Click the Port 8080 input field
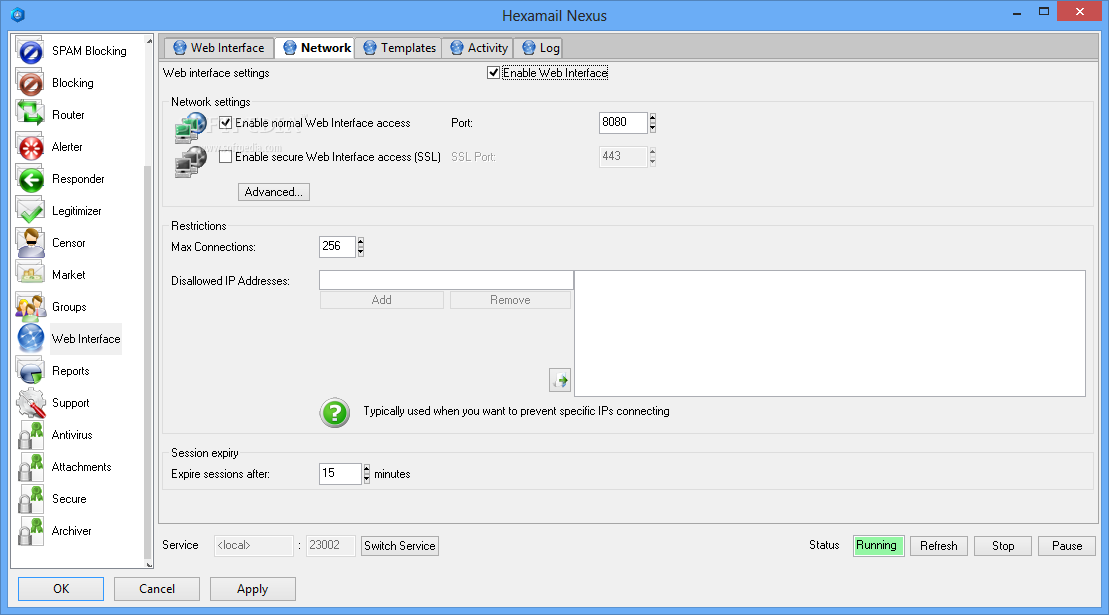The width and height of the screenshot is (1109, 615). coord(623,122)
